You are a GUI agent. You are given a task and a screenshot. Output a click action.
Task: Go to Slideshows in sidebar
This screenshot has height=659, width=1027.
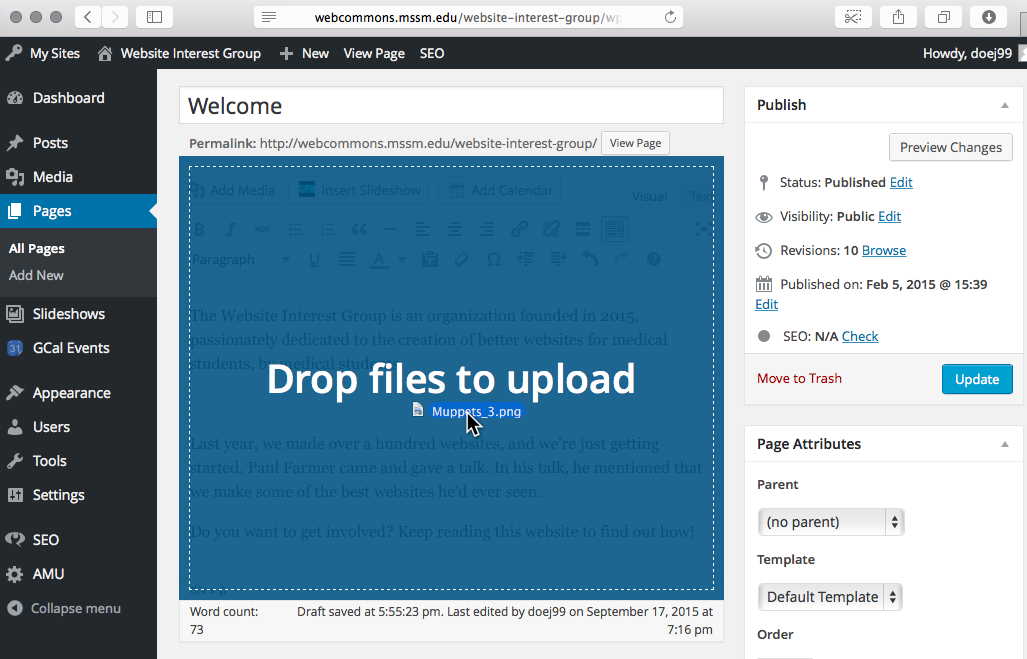click(x=68, y=314)
